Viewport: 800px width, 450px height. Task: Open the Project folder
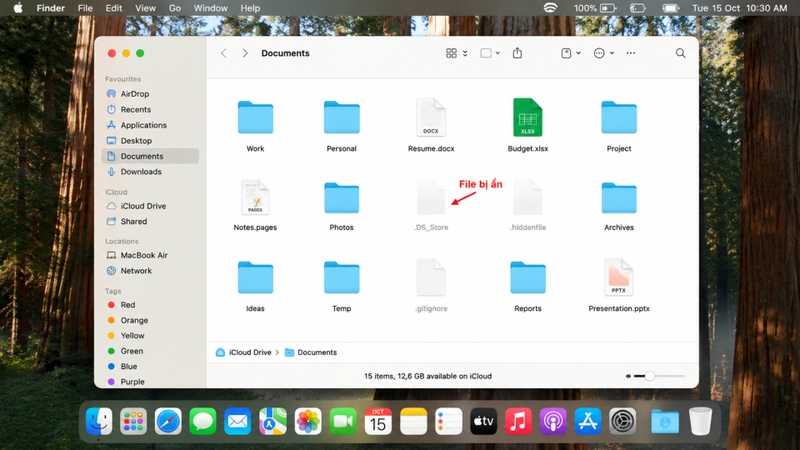point(619,117)
